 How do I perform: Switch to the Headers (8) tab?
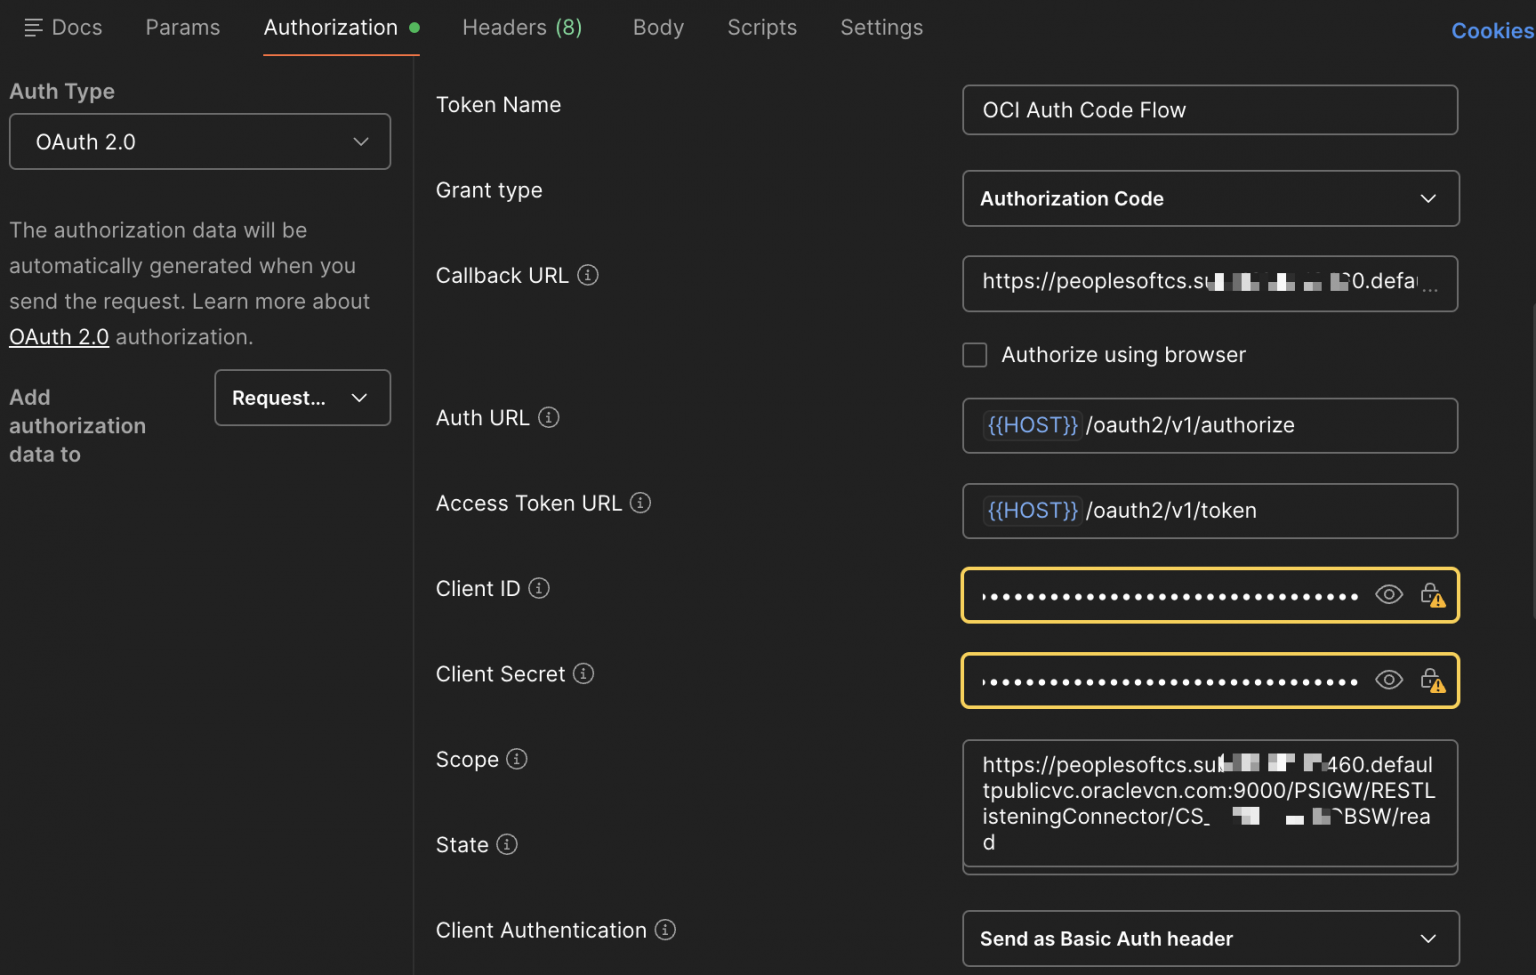[522, 28]
